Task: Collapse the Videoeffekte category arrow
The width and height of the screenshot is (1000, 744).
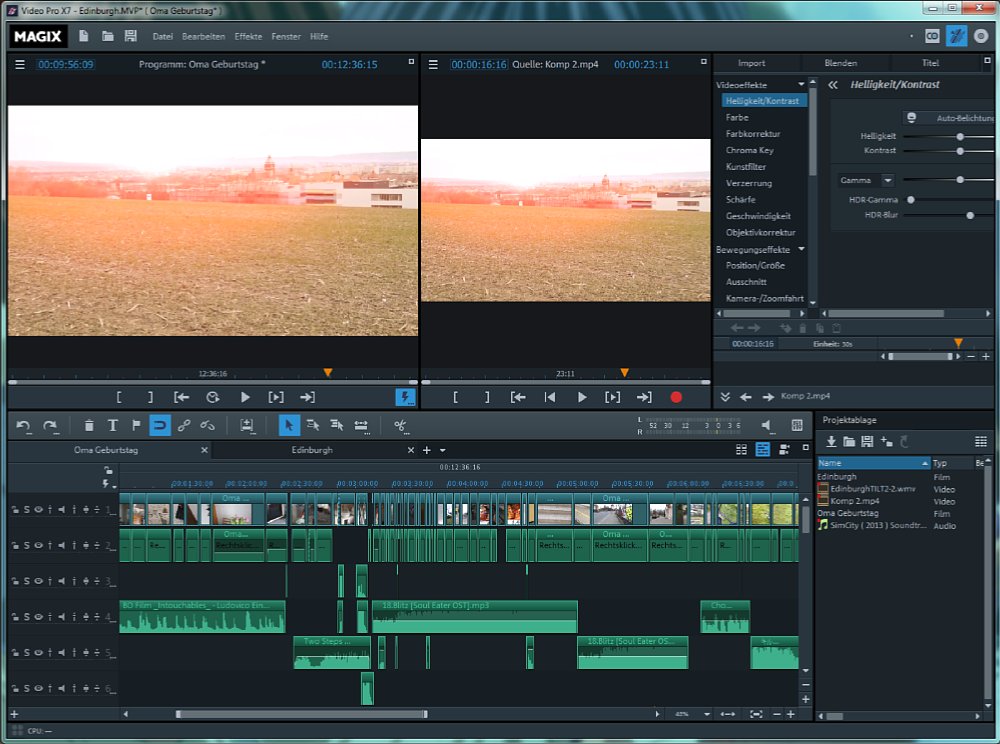Action: (802, 84)
